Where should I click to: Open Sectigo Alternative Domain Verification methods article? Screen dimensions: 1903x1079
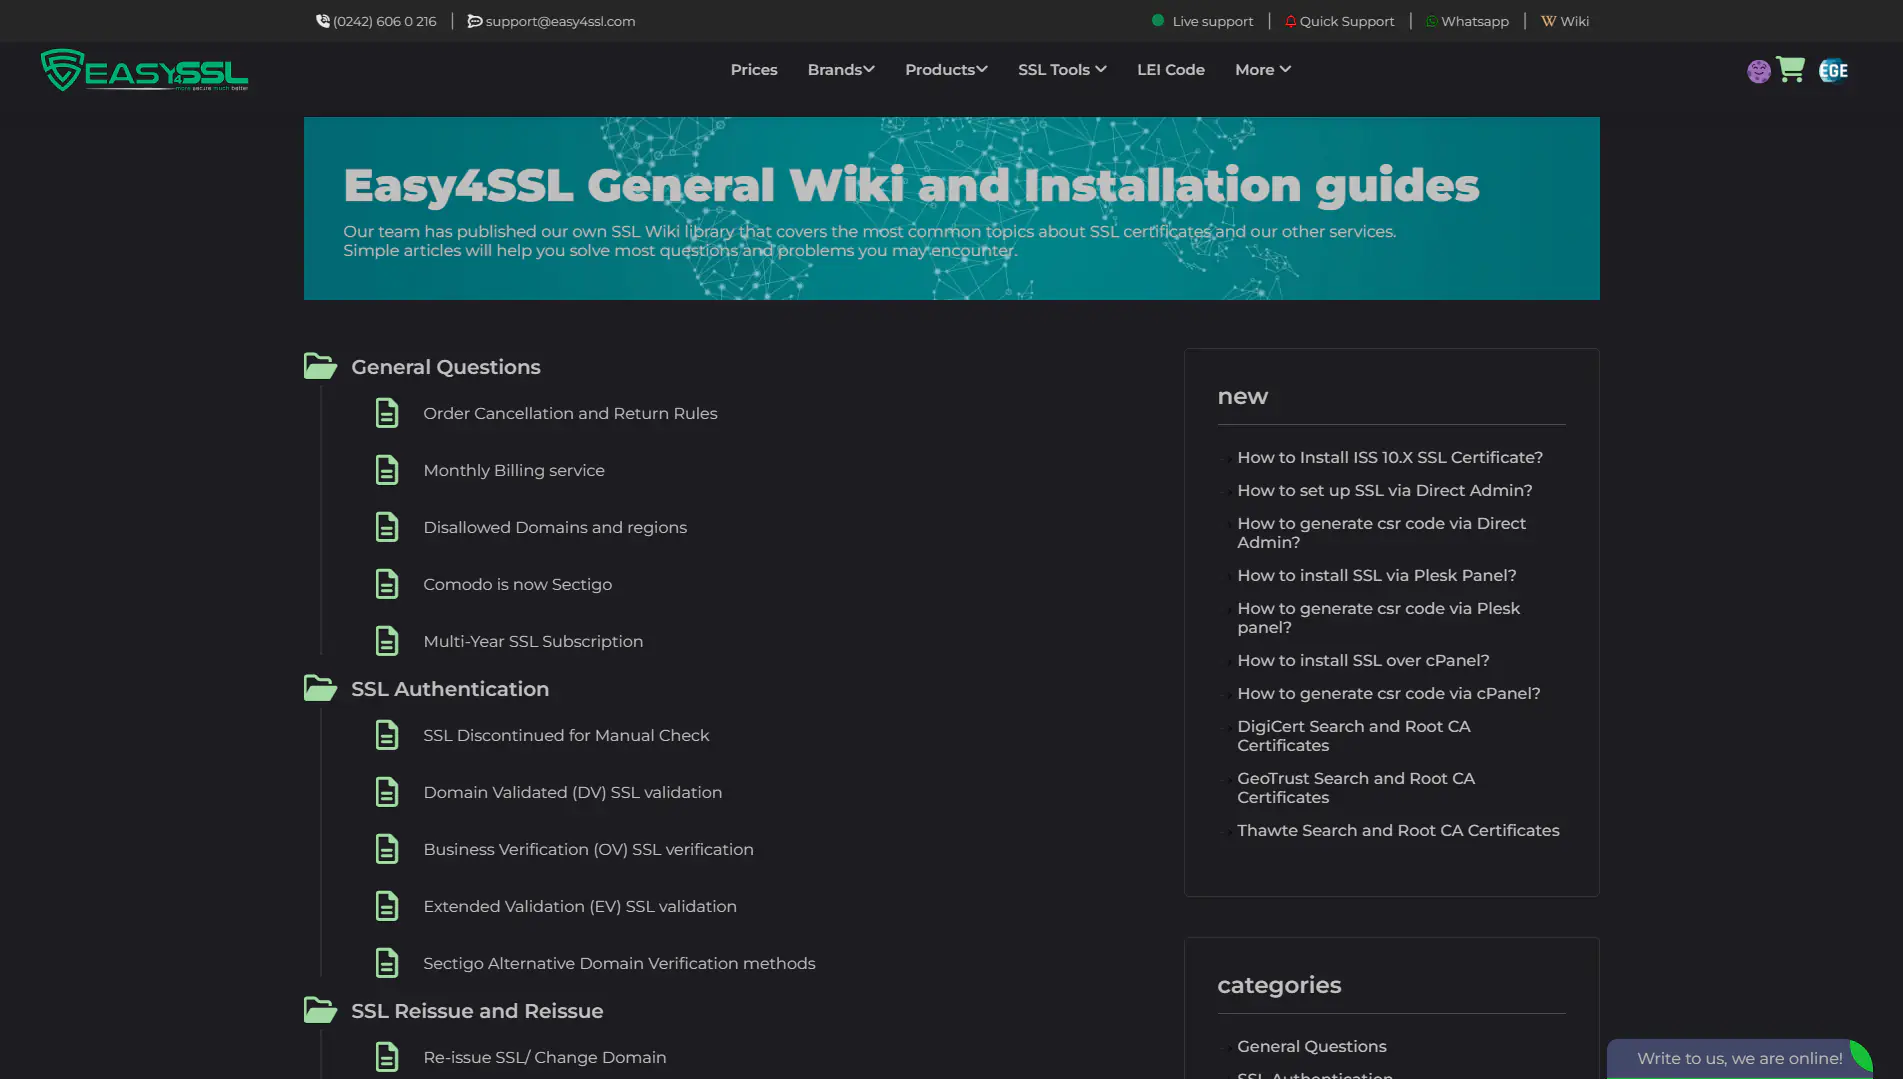(619, 963)
